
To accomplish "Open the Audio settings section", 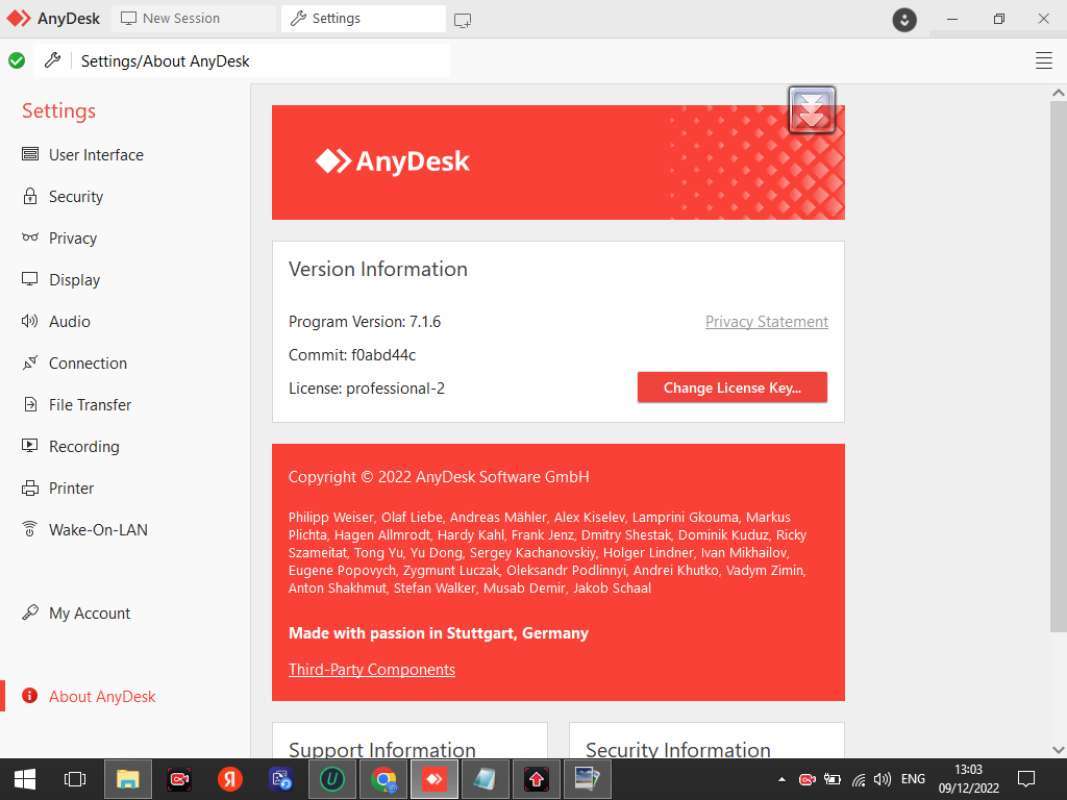I will coord(69,321).
